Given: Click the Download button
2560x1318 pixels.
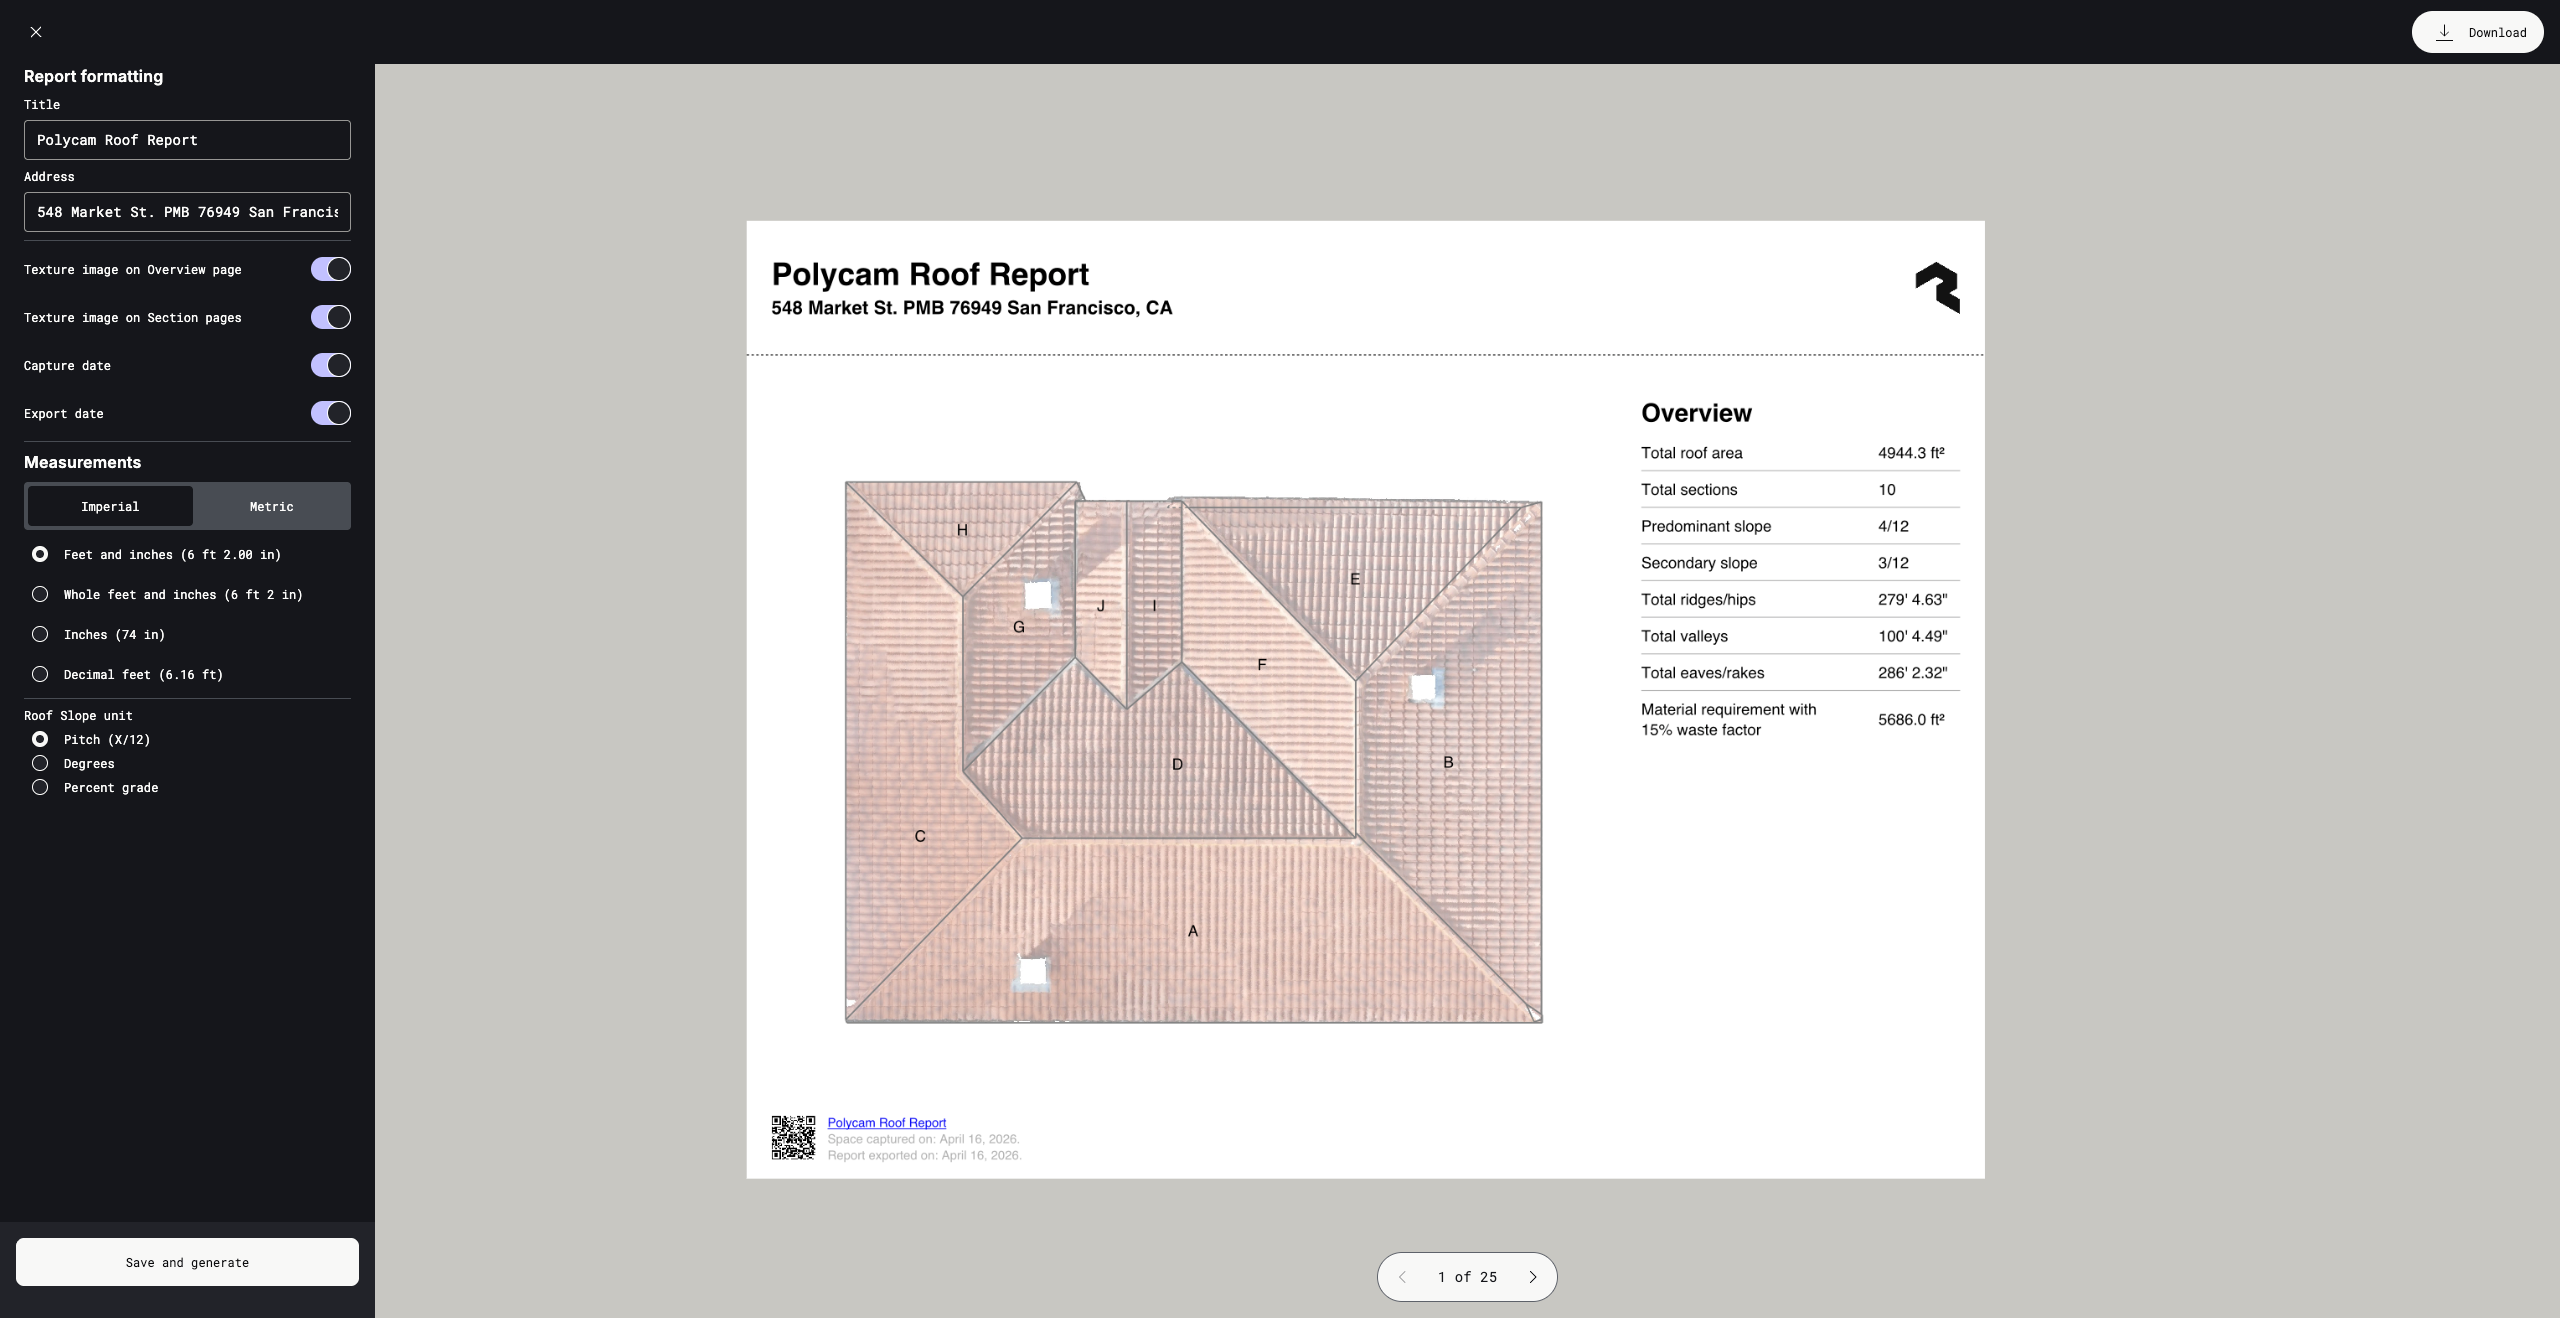Looking at the screenshot, I should click(x=2477, y=32).
